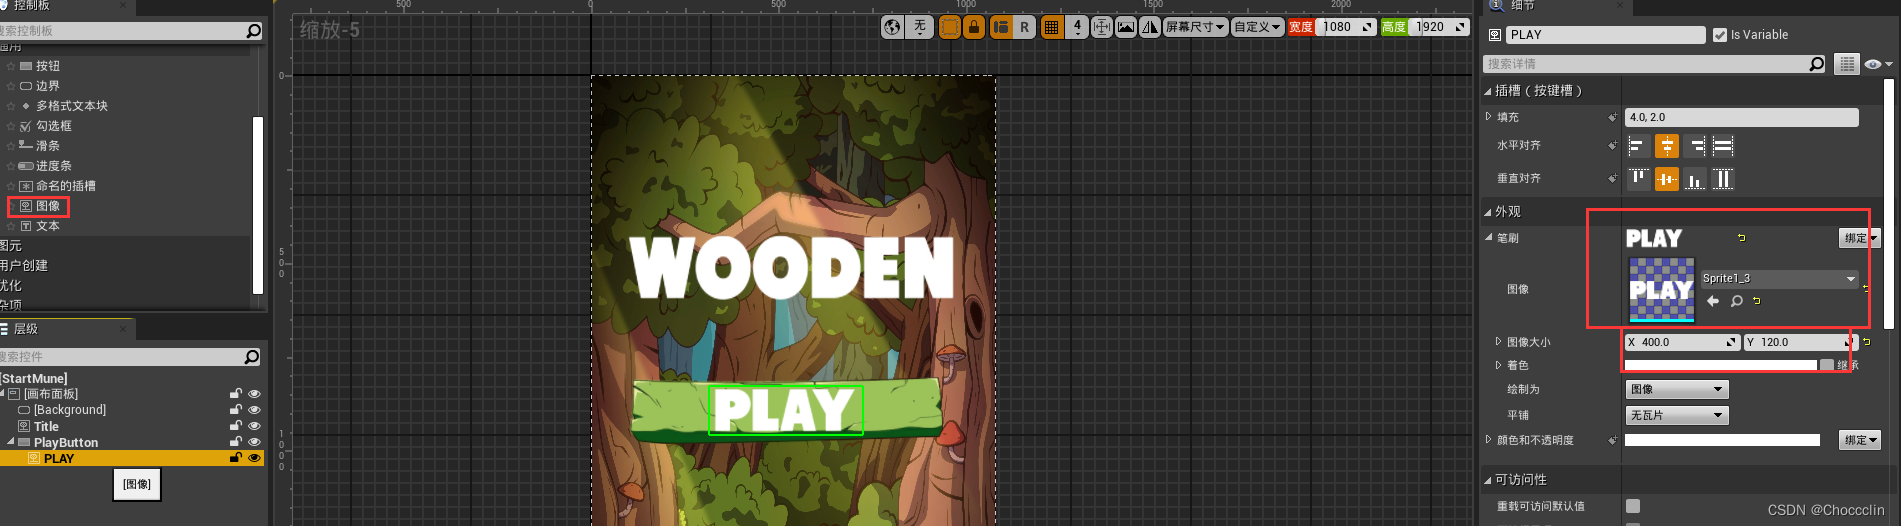
Task: Click the color and opacity swatch
Action: pyautogui.click(x=1722, y=440)
